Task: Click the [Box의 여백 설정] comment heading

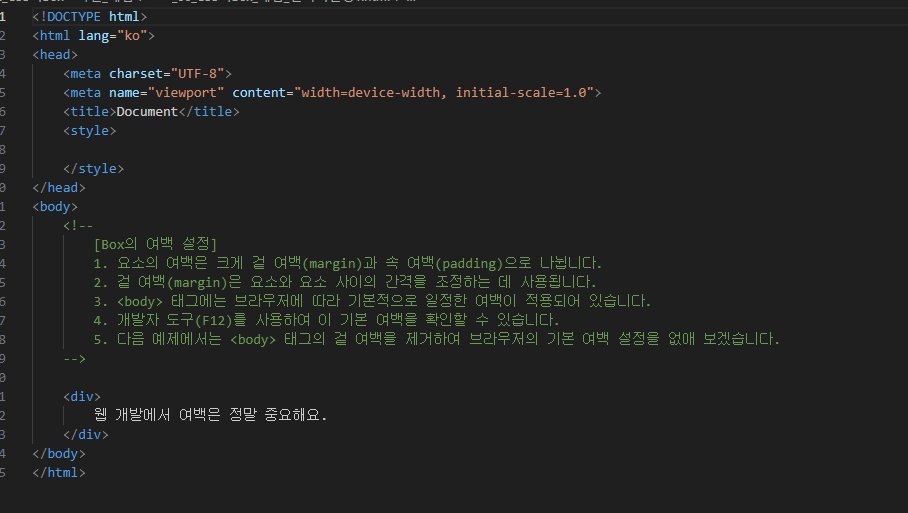Action: [155, 244]
